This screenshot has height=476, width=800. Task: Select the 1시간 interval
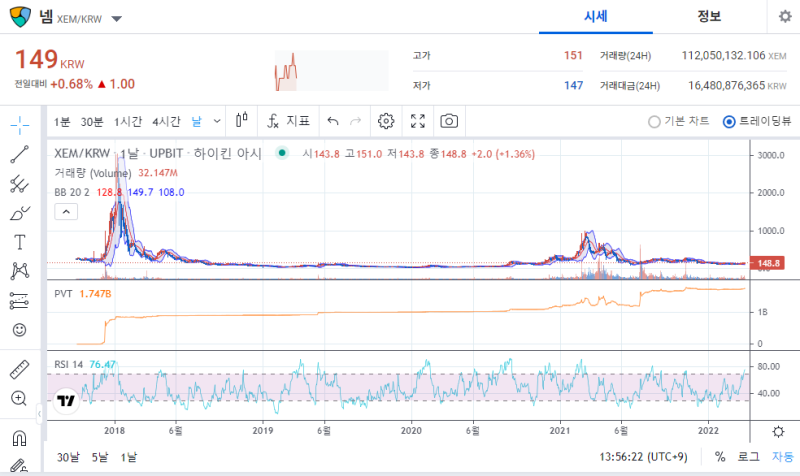point(128,121)
